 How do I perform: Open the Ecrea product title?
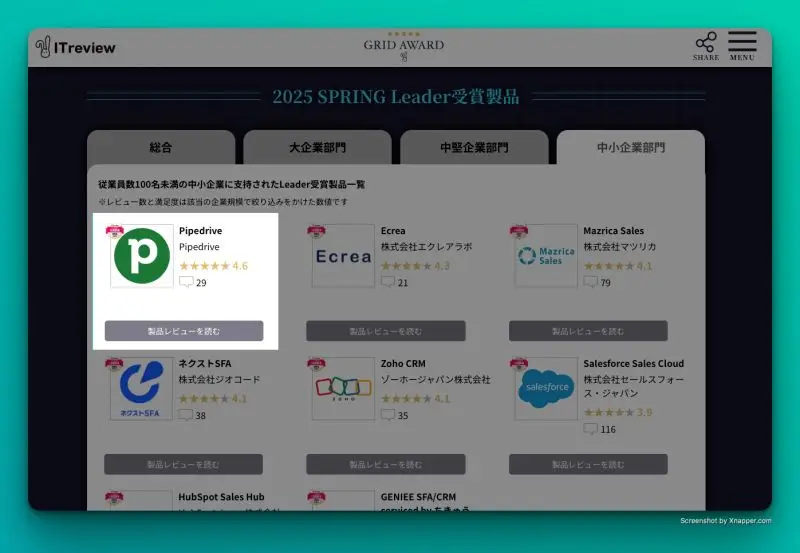[x=393, y=231]
